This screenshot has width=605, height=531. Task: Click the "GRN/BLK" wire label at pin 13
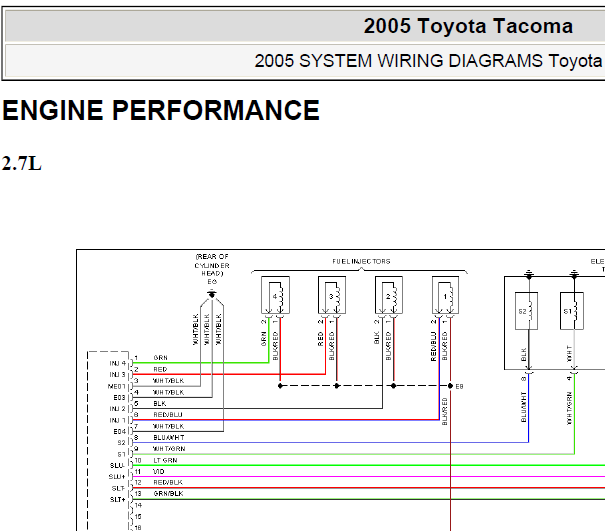[168, 494]
